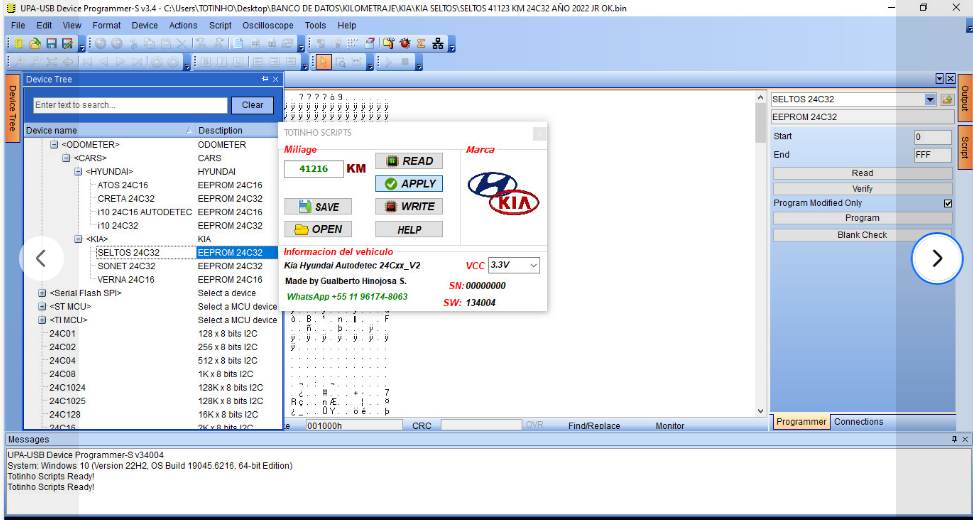Viewport: 973px width, 520px height.
Task: Switch to the Connections tab
Action: pyautogui.click(x=858, y=422)
